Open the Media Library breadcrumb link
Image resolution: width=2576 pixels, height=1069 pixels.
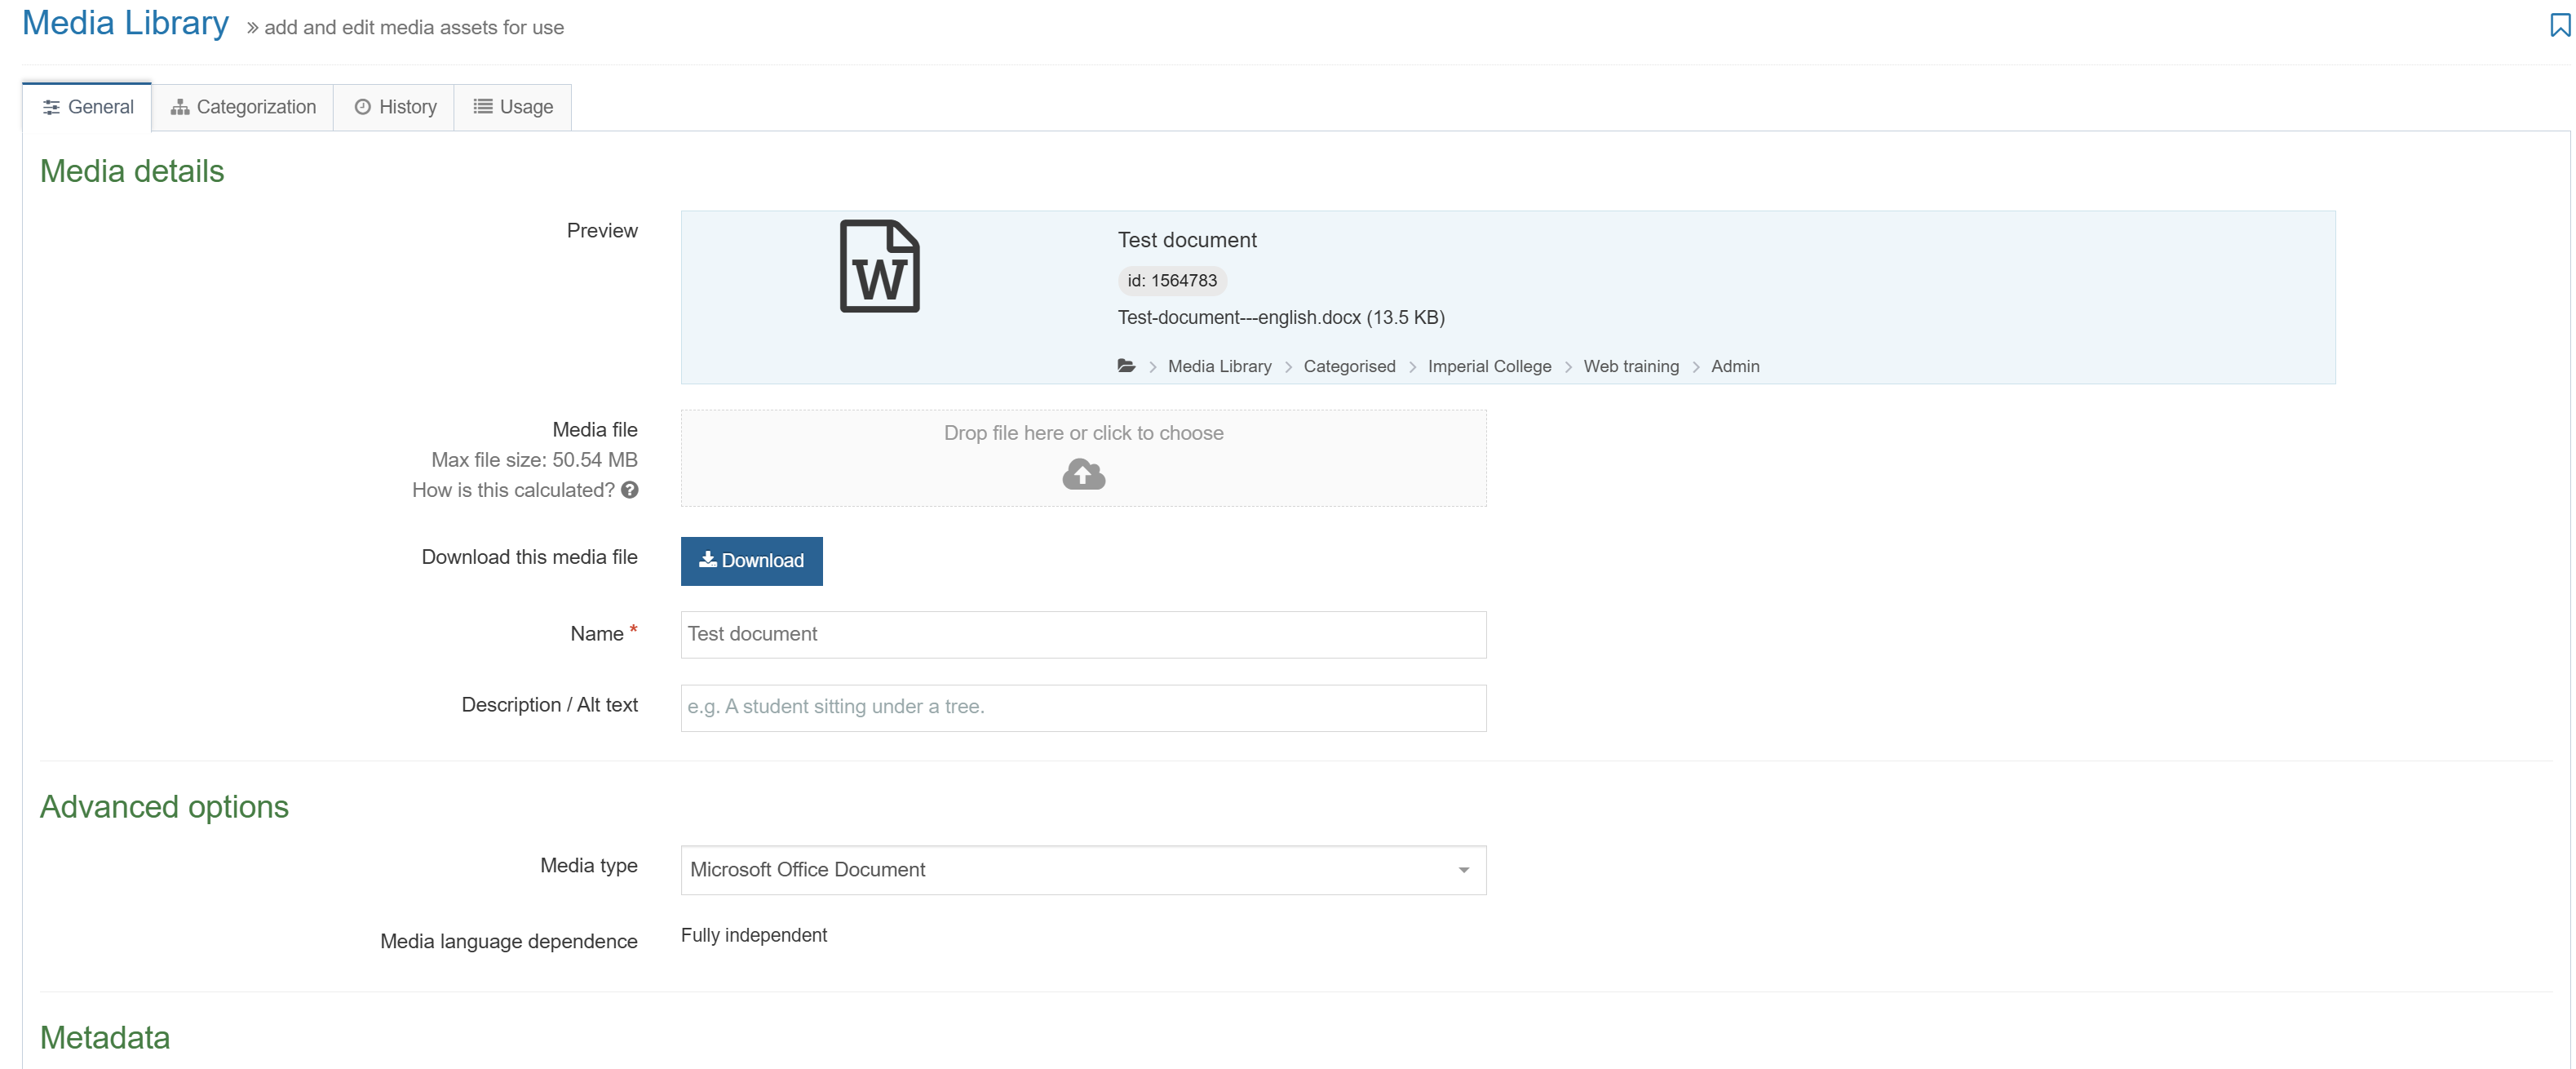click(x=1219, y=366)
